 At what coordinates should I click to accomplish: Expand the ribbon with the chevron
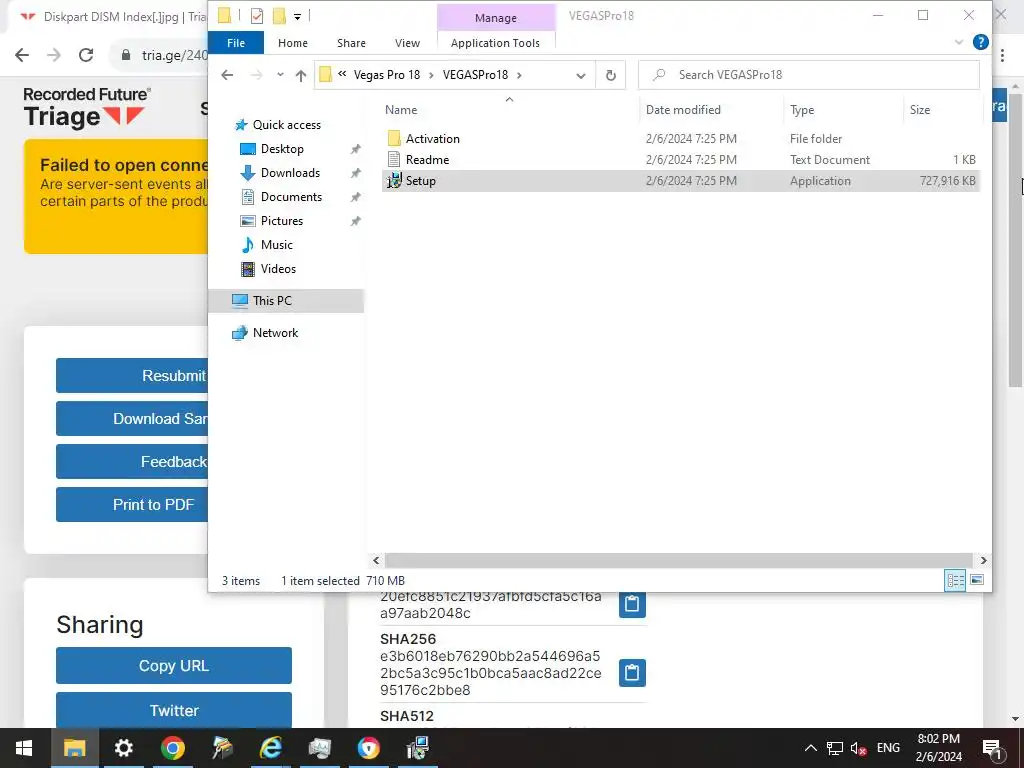click(x=959, y=42)
